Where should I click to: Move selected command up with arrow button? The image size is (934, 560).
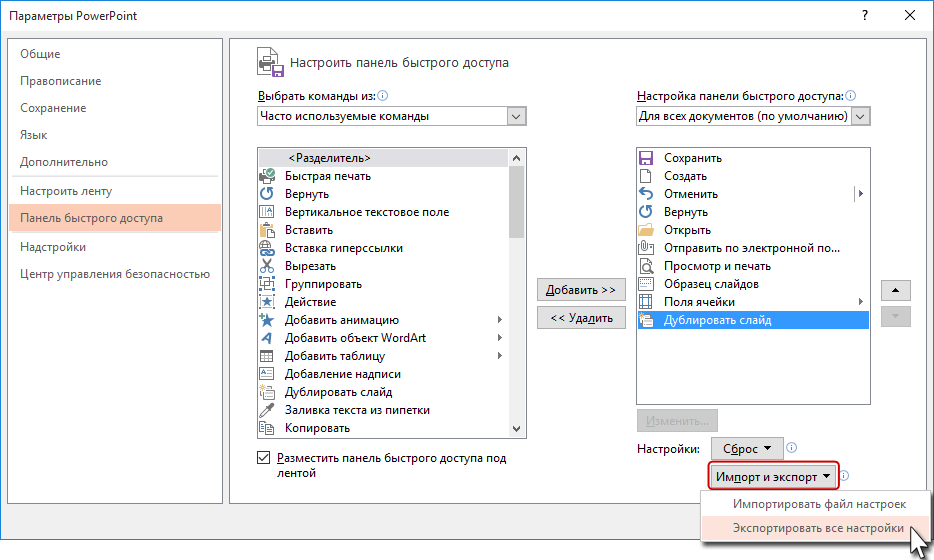click(895, 291)
